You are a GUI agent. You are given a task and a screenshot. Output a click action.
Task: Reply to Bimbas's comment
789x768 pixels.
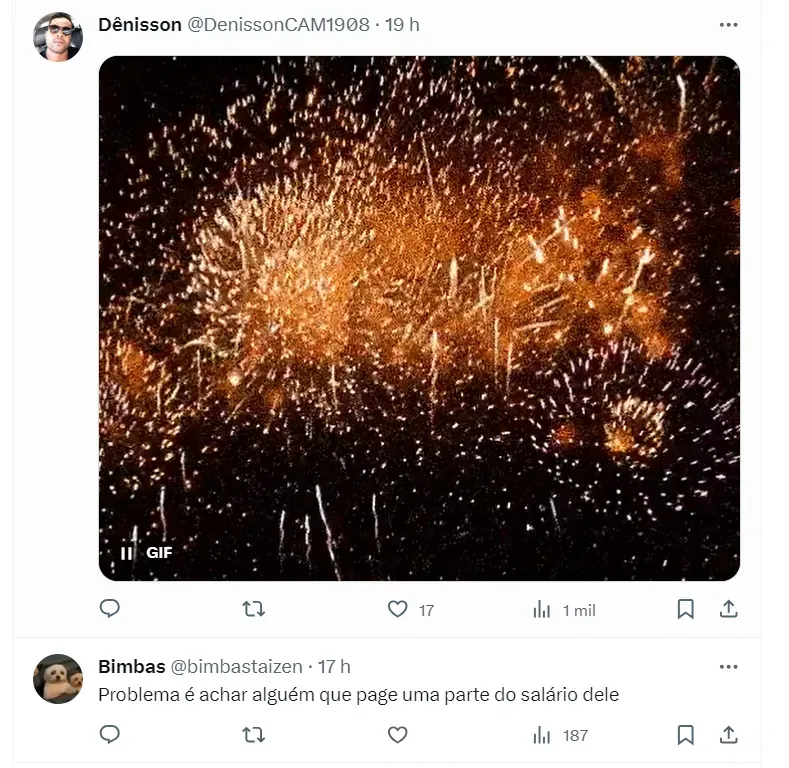[x=110, y=735]
